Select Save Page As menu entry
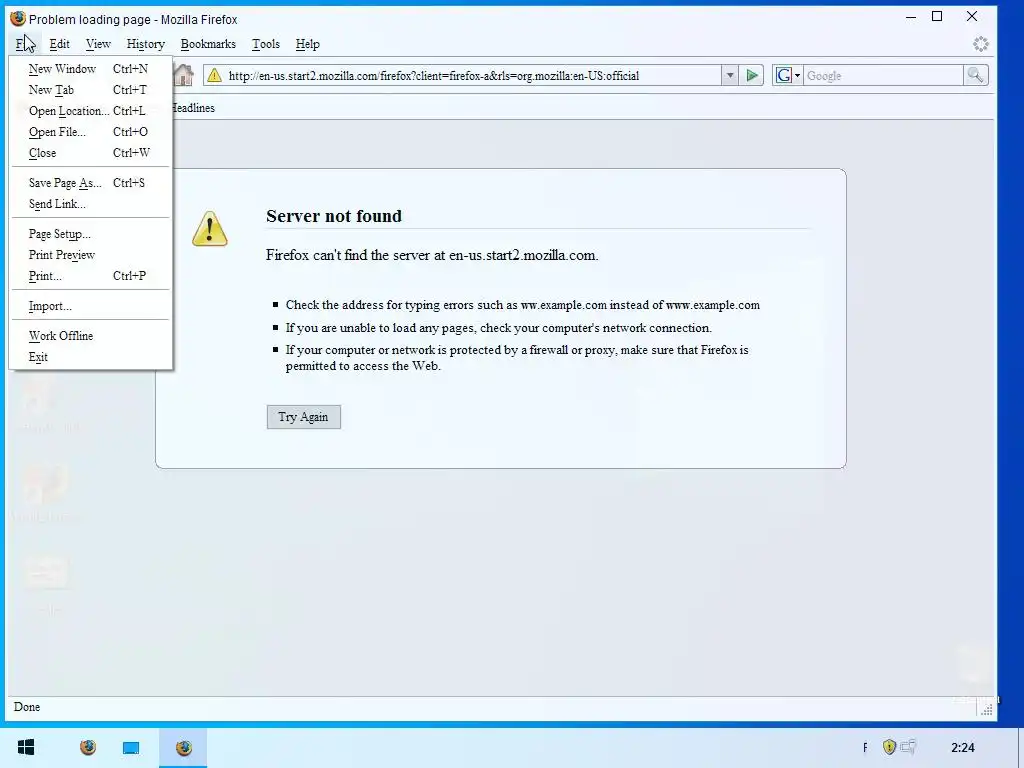 click(90, 183)
